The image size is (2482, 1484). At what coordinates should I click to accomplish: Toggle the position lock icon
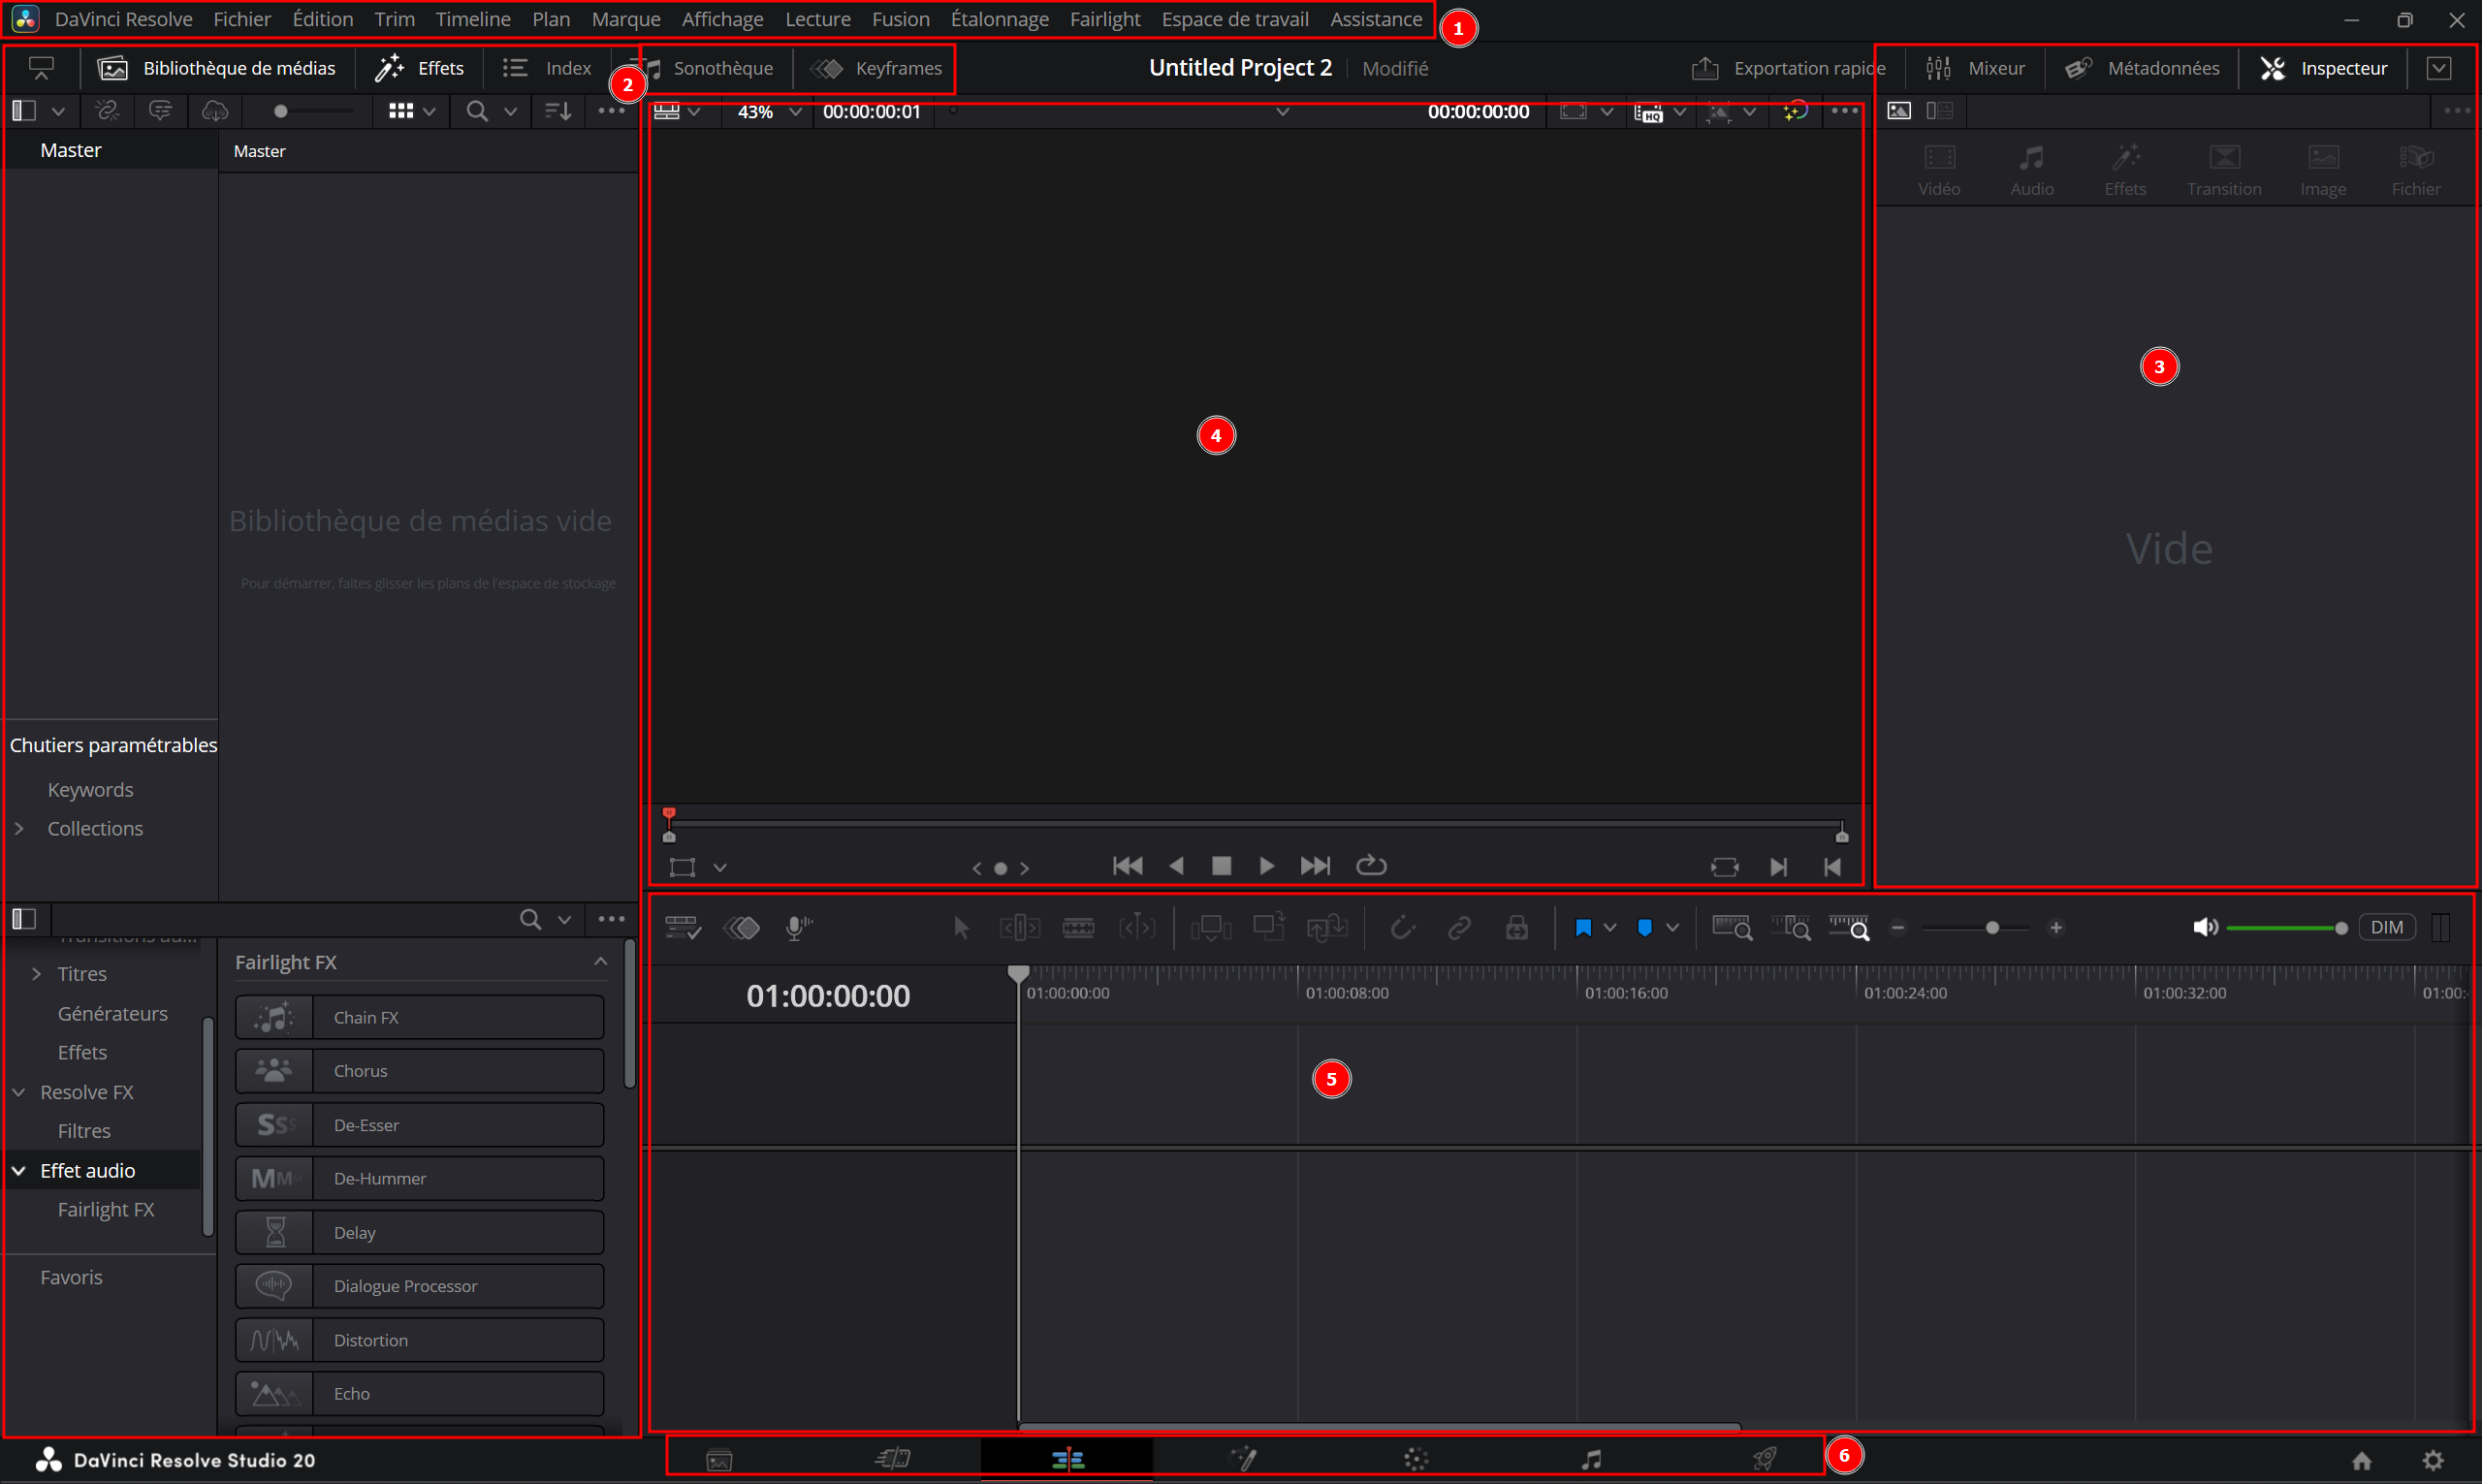pyautogui.click(x=1517, y=928)
